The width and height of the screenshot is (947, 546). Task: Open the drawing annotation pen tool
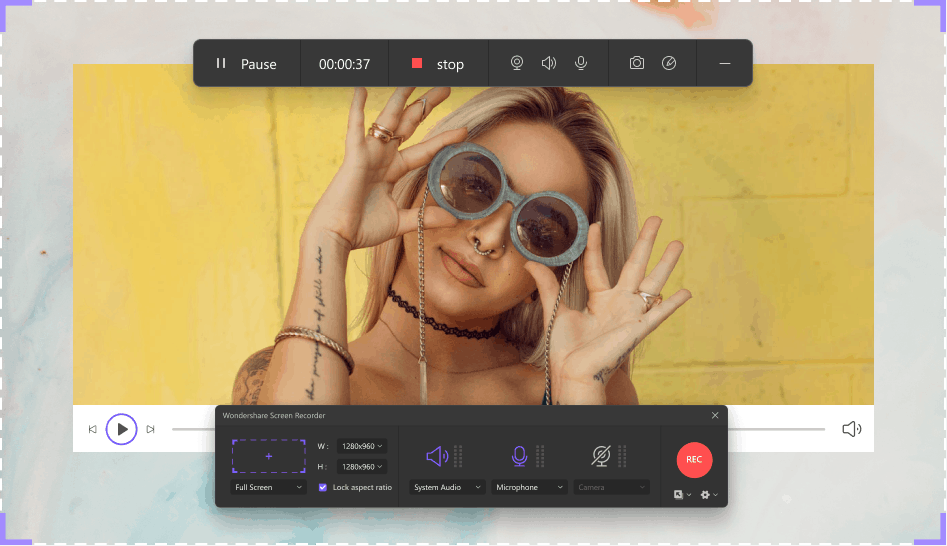[x=669, y=63]
